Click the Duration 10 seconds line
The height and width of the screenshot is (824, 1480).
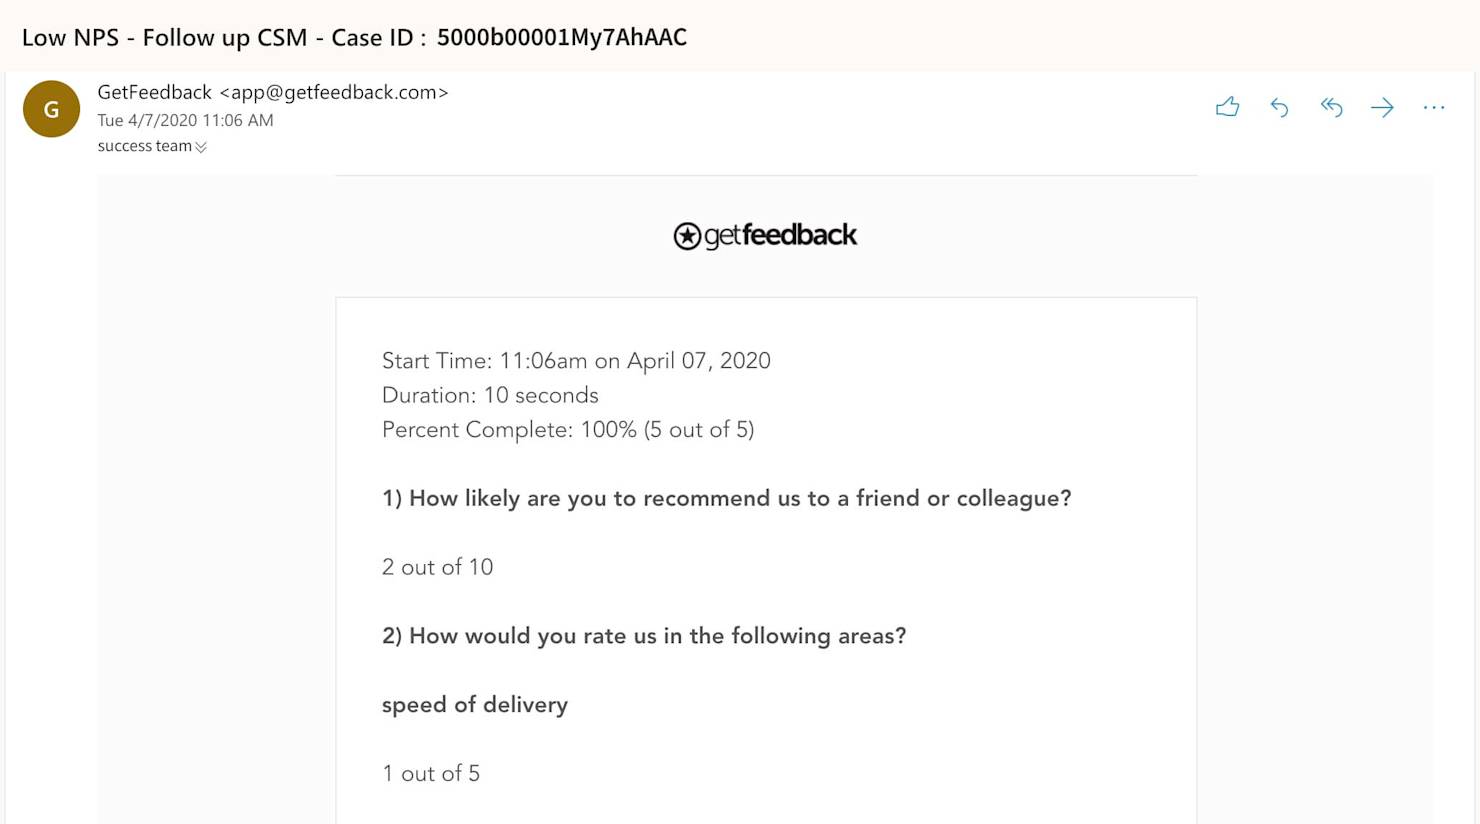point(490,395)
